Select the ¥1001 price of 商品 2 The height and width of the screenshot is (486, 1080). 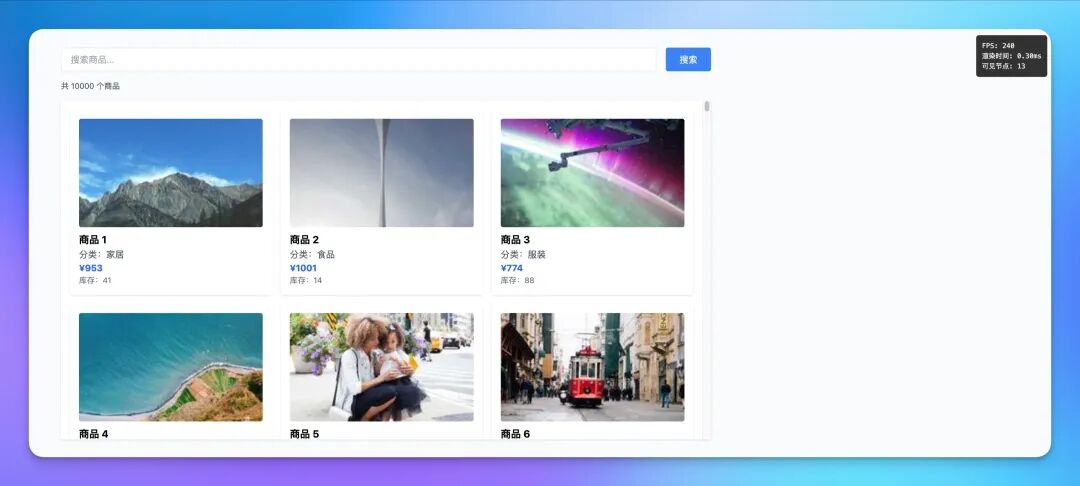point(303,268)
